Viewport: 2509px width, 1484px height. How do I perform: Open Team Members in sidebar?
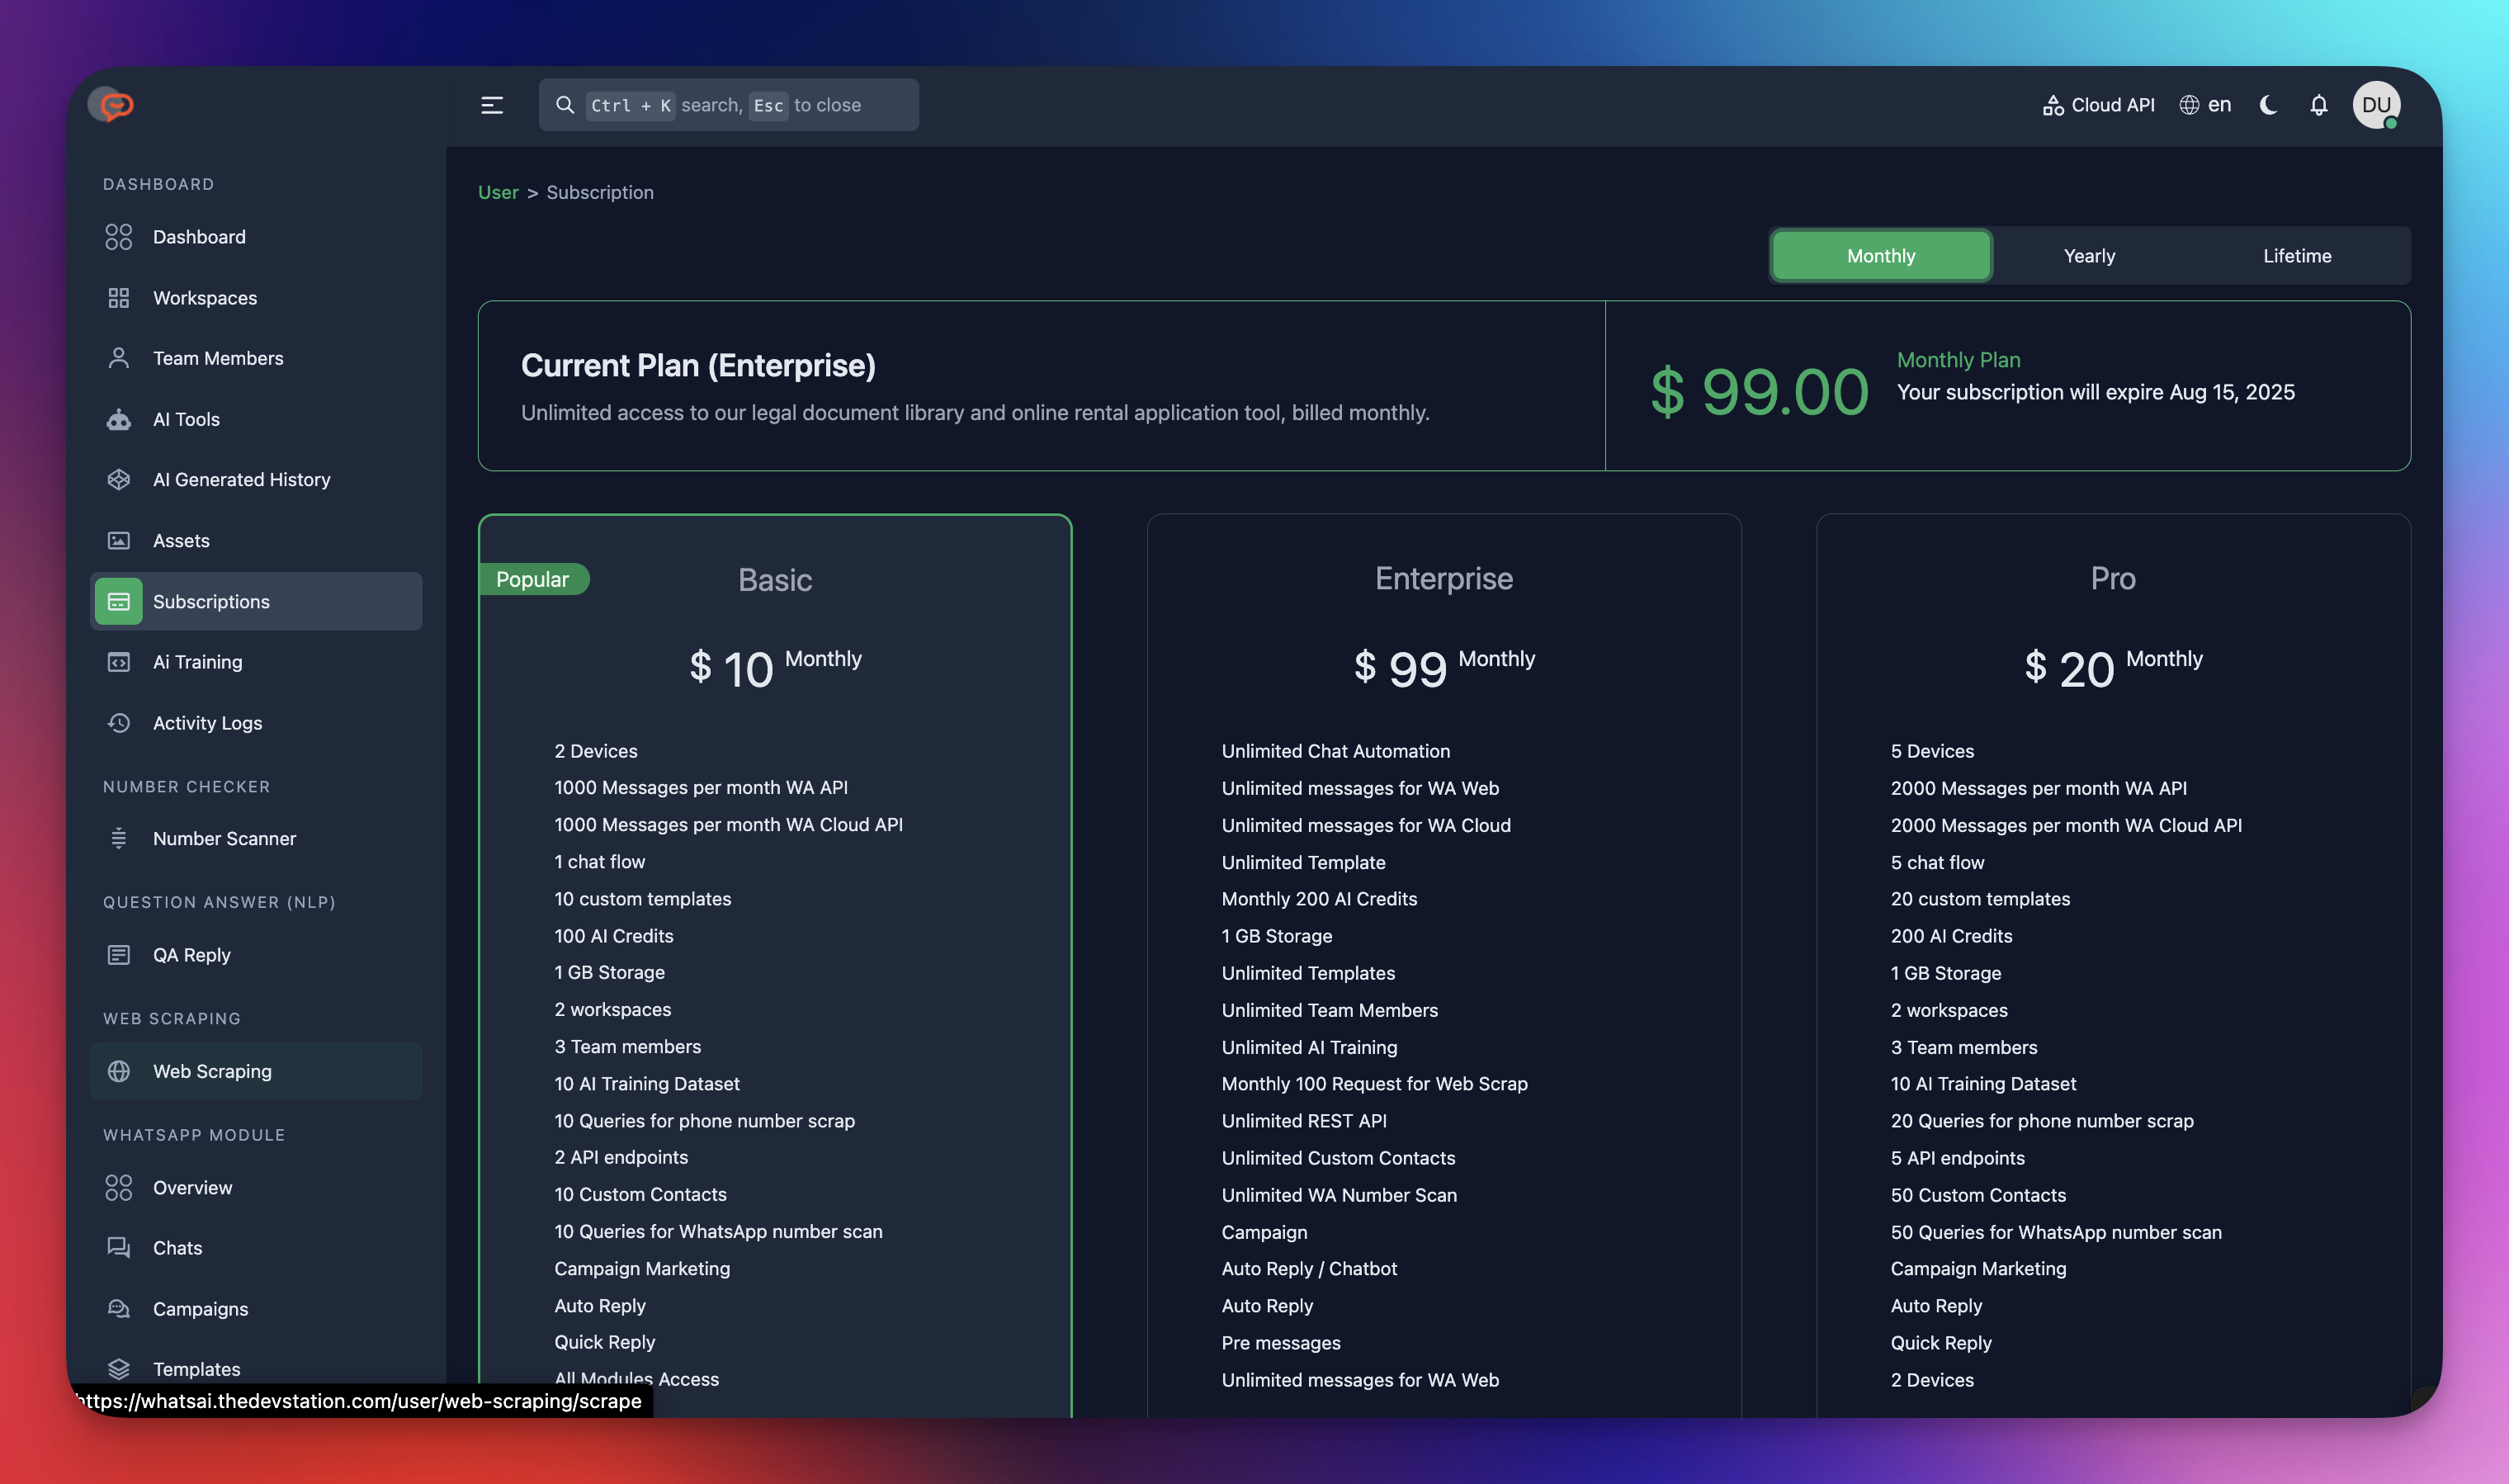click(x=218, y=358)
